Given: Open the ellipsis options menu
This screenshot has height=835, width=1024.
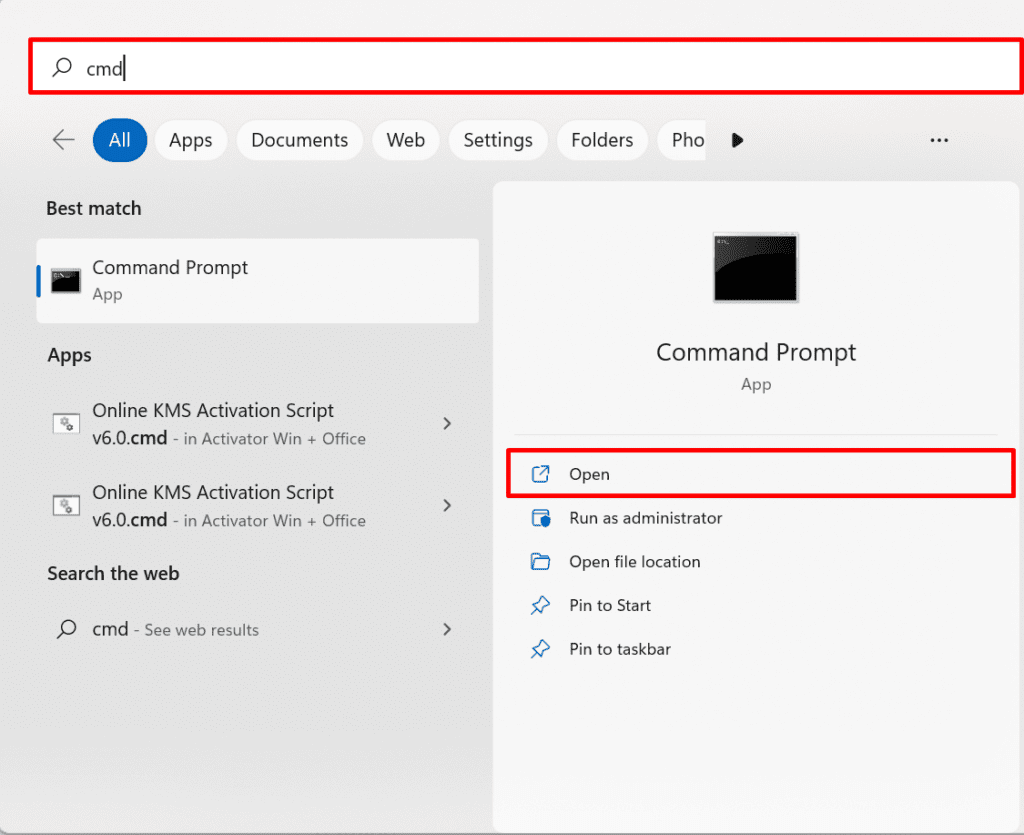Looking at the screenshot, I should point(938,140).
